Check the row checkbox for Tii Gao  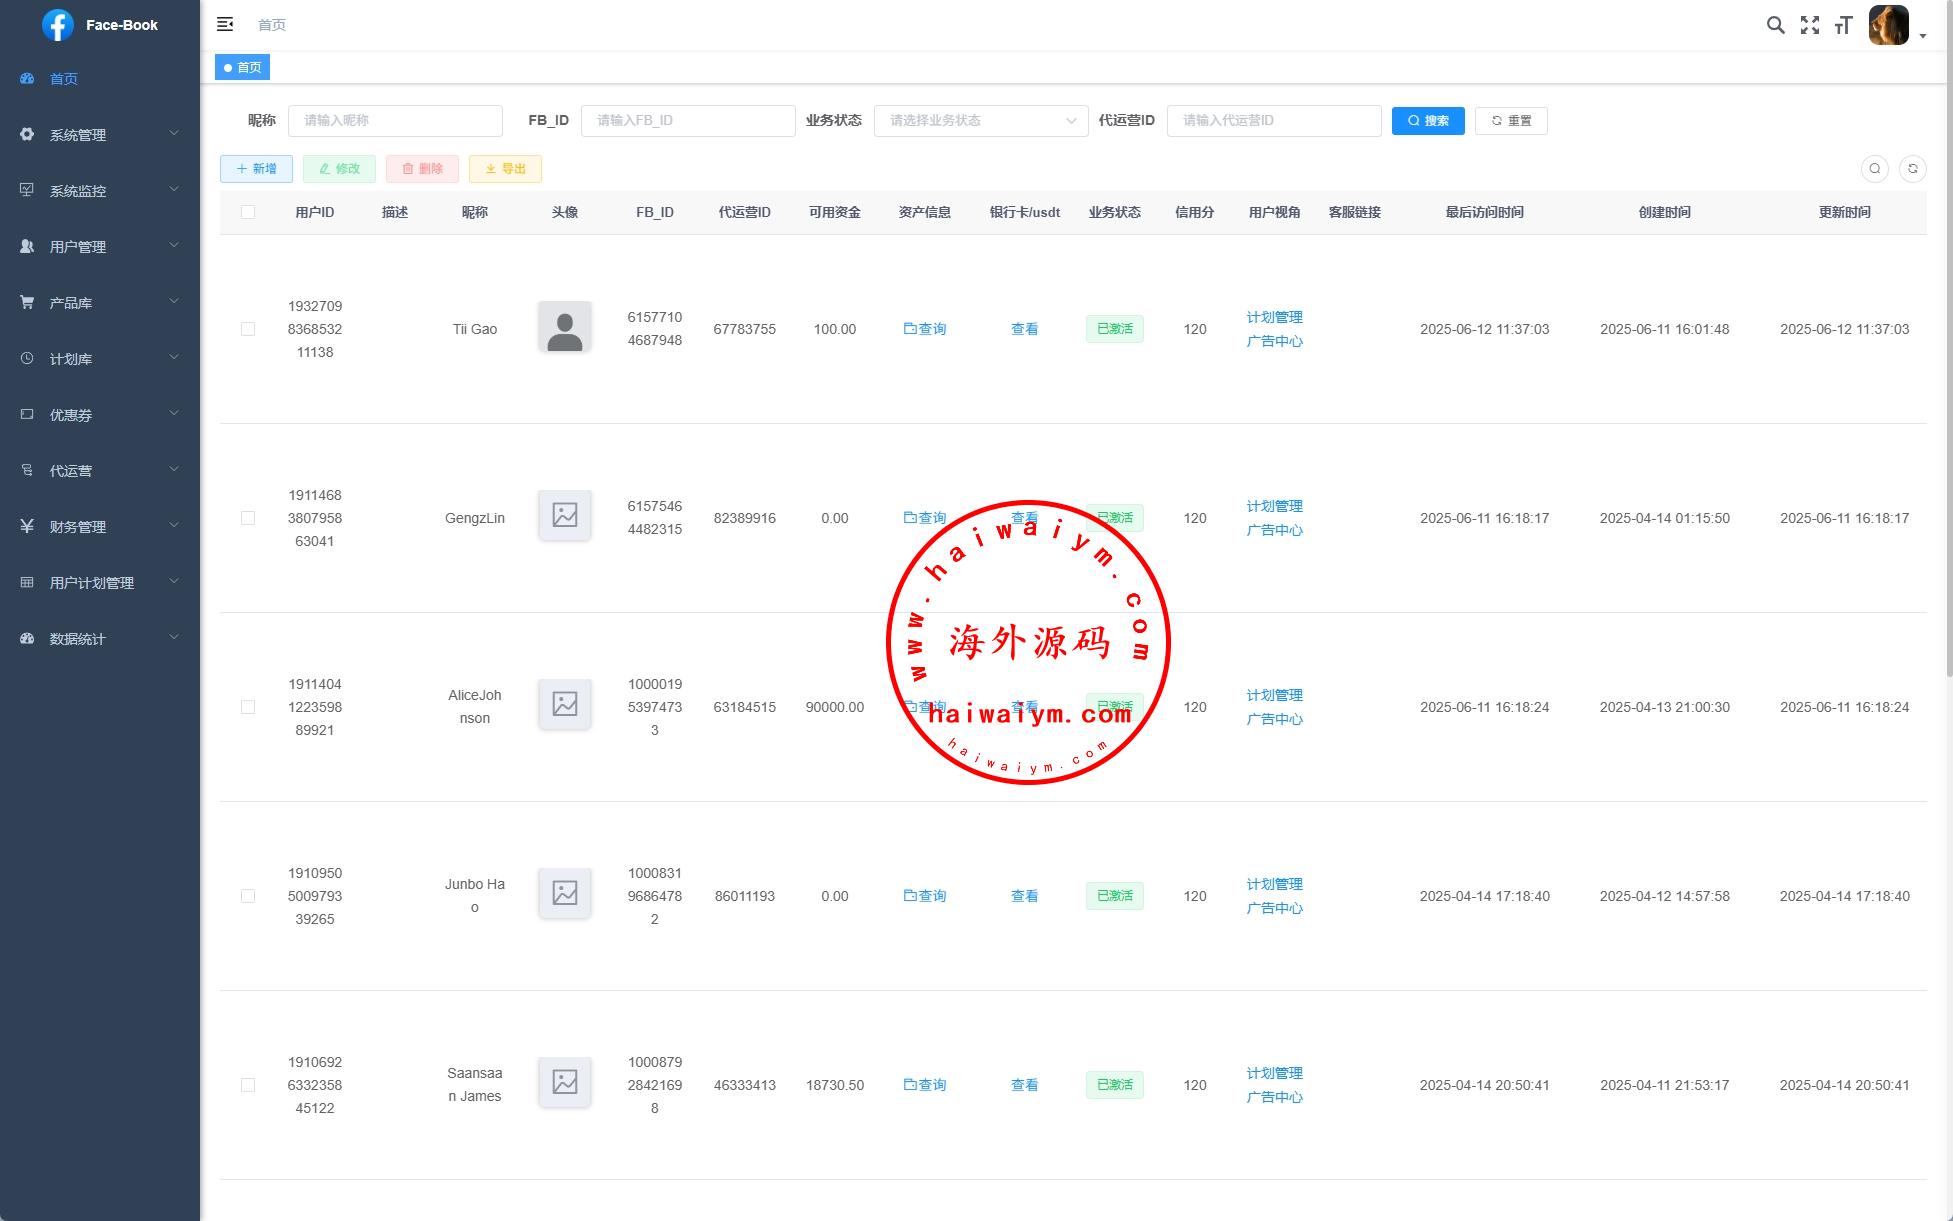(248, 329)
